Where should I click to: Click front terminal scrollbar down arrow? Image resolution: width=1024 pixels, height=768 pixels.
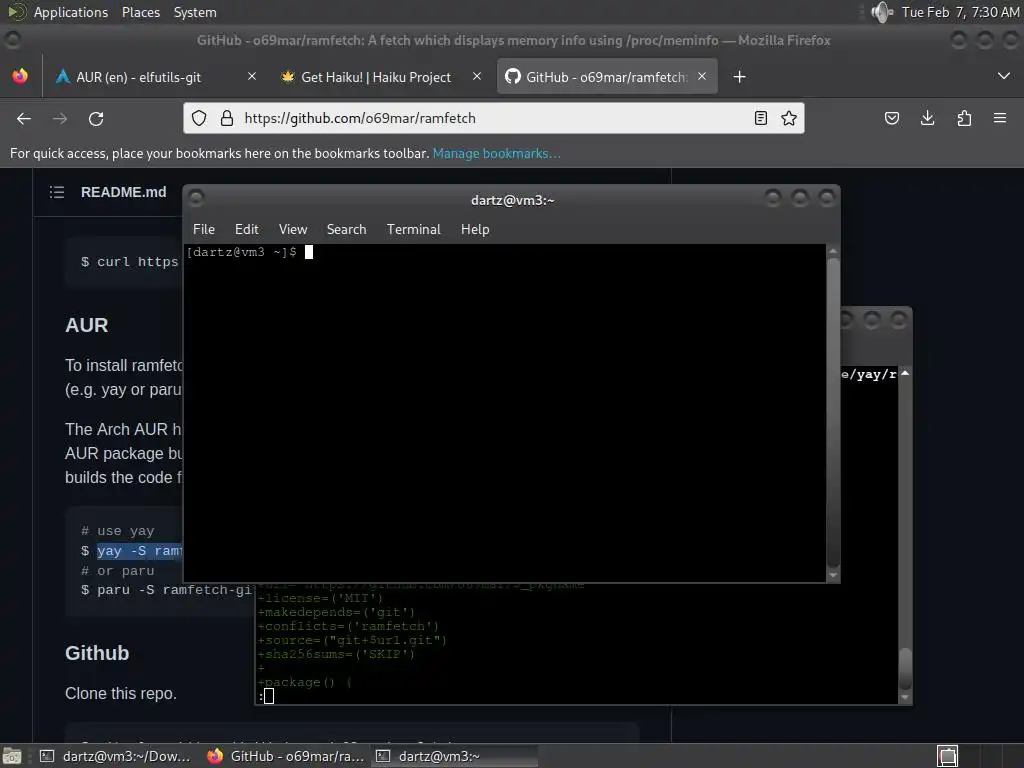833,575
